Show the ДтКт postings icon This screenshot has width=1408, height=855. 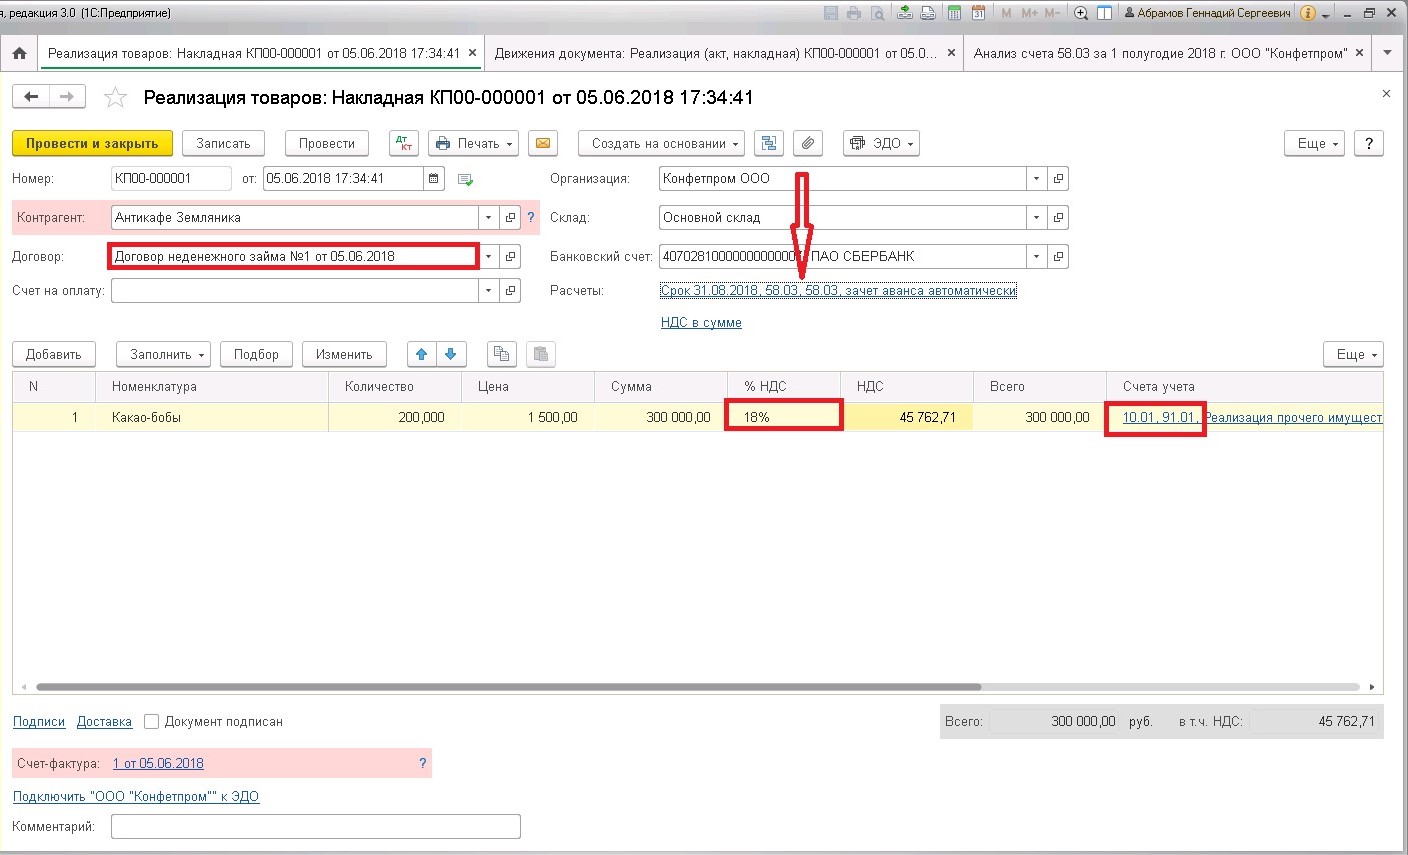(404, 143)
